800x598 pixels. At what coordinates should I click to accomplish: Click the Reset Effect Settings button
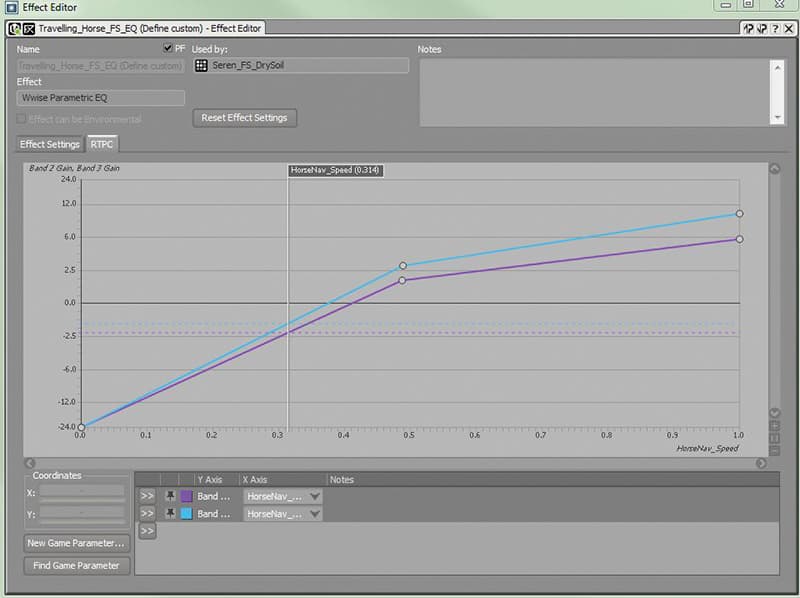coord(244,118)
